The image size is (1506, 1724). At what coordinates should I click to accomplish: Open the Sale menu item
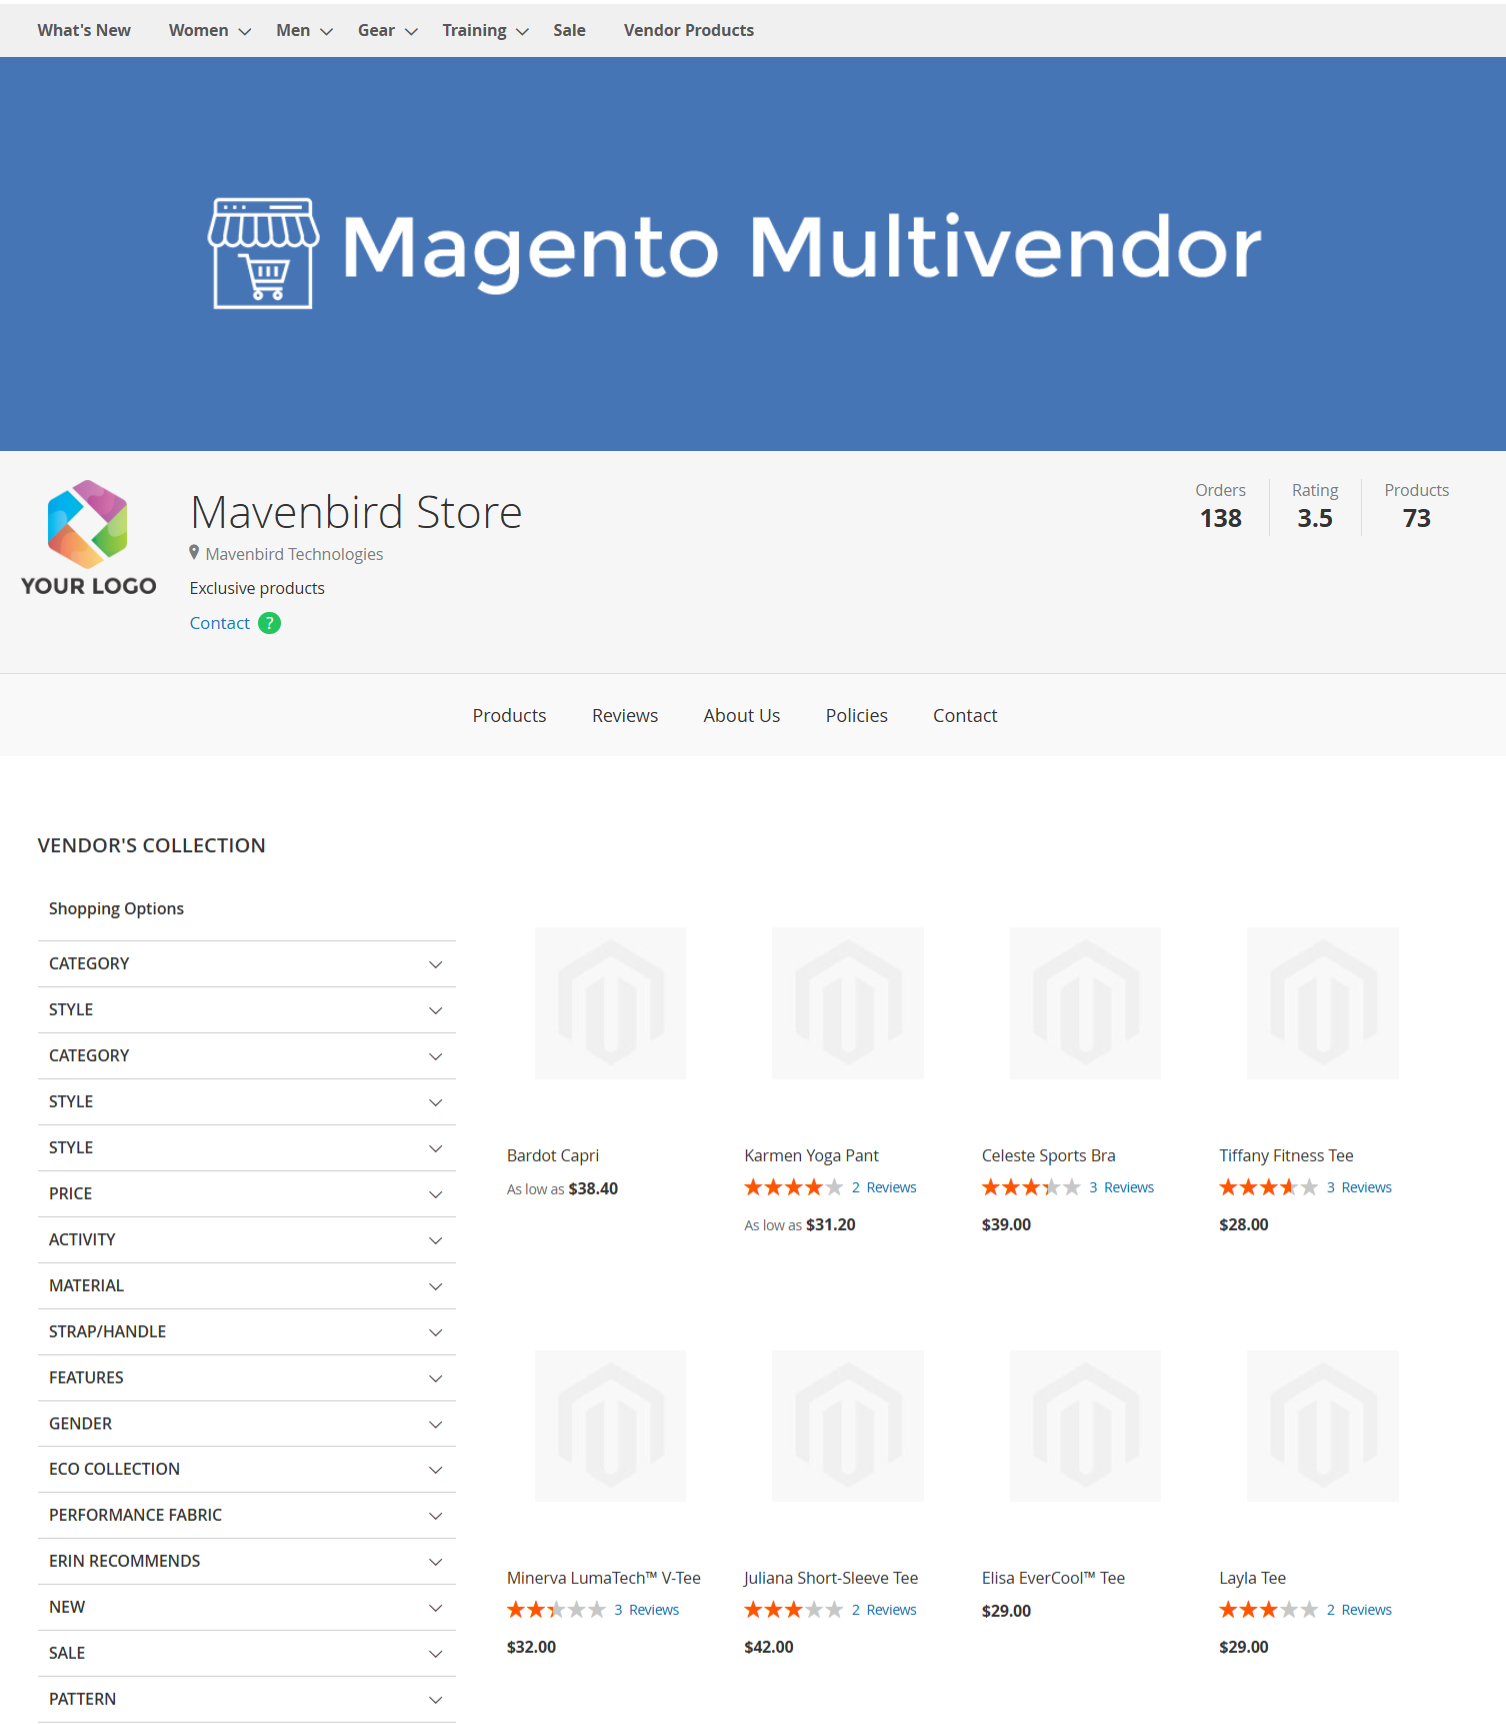[x=569, y=30]
